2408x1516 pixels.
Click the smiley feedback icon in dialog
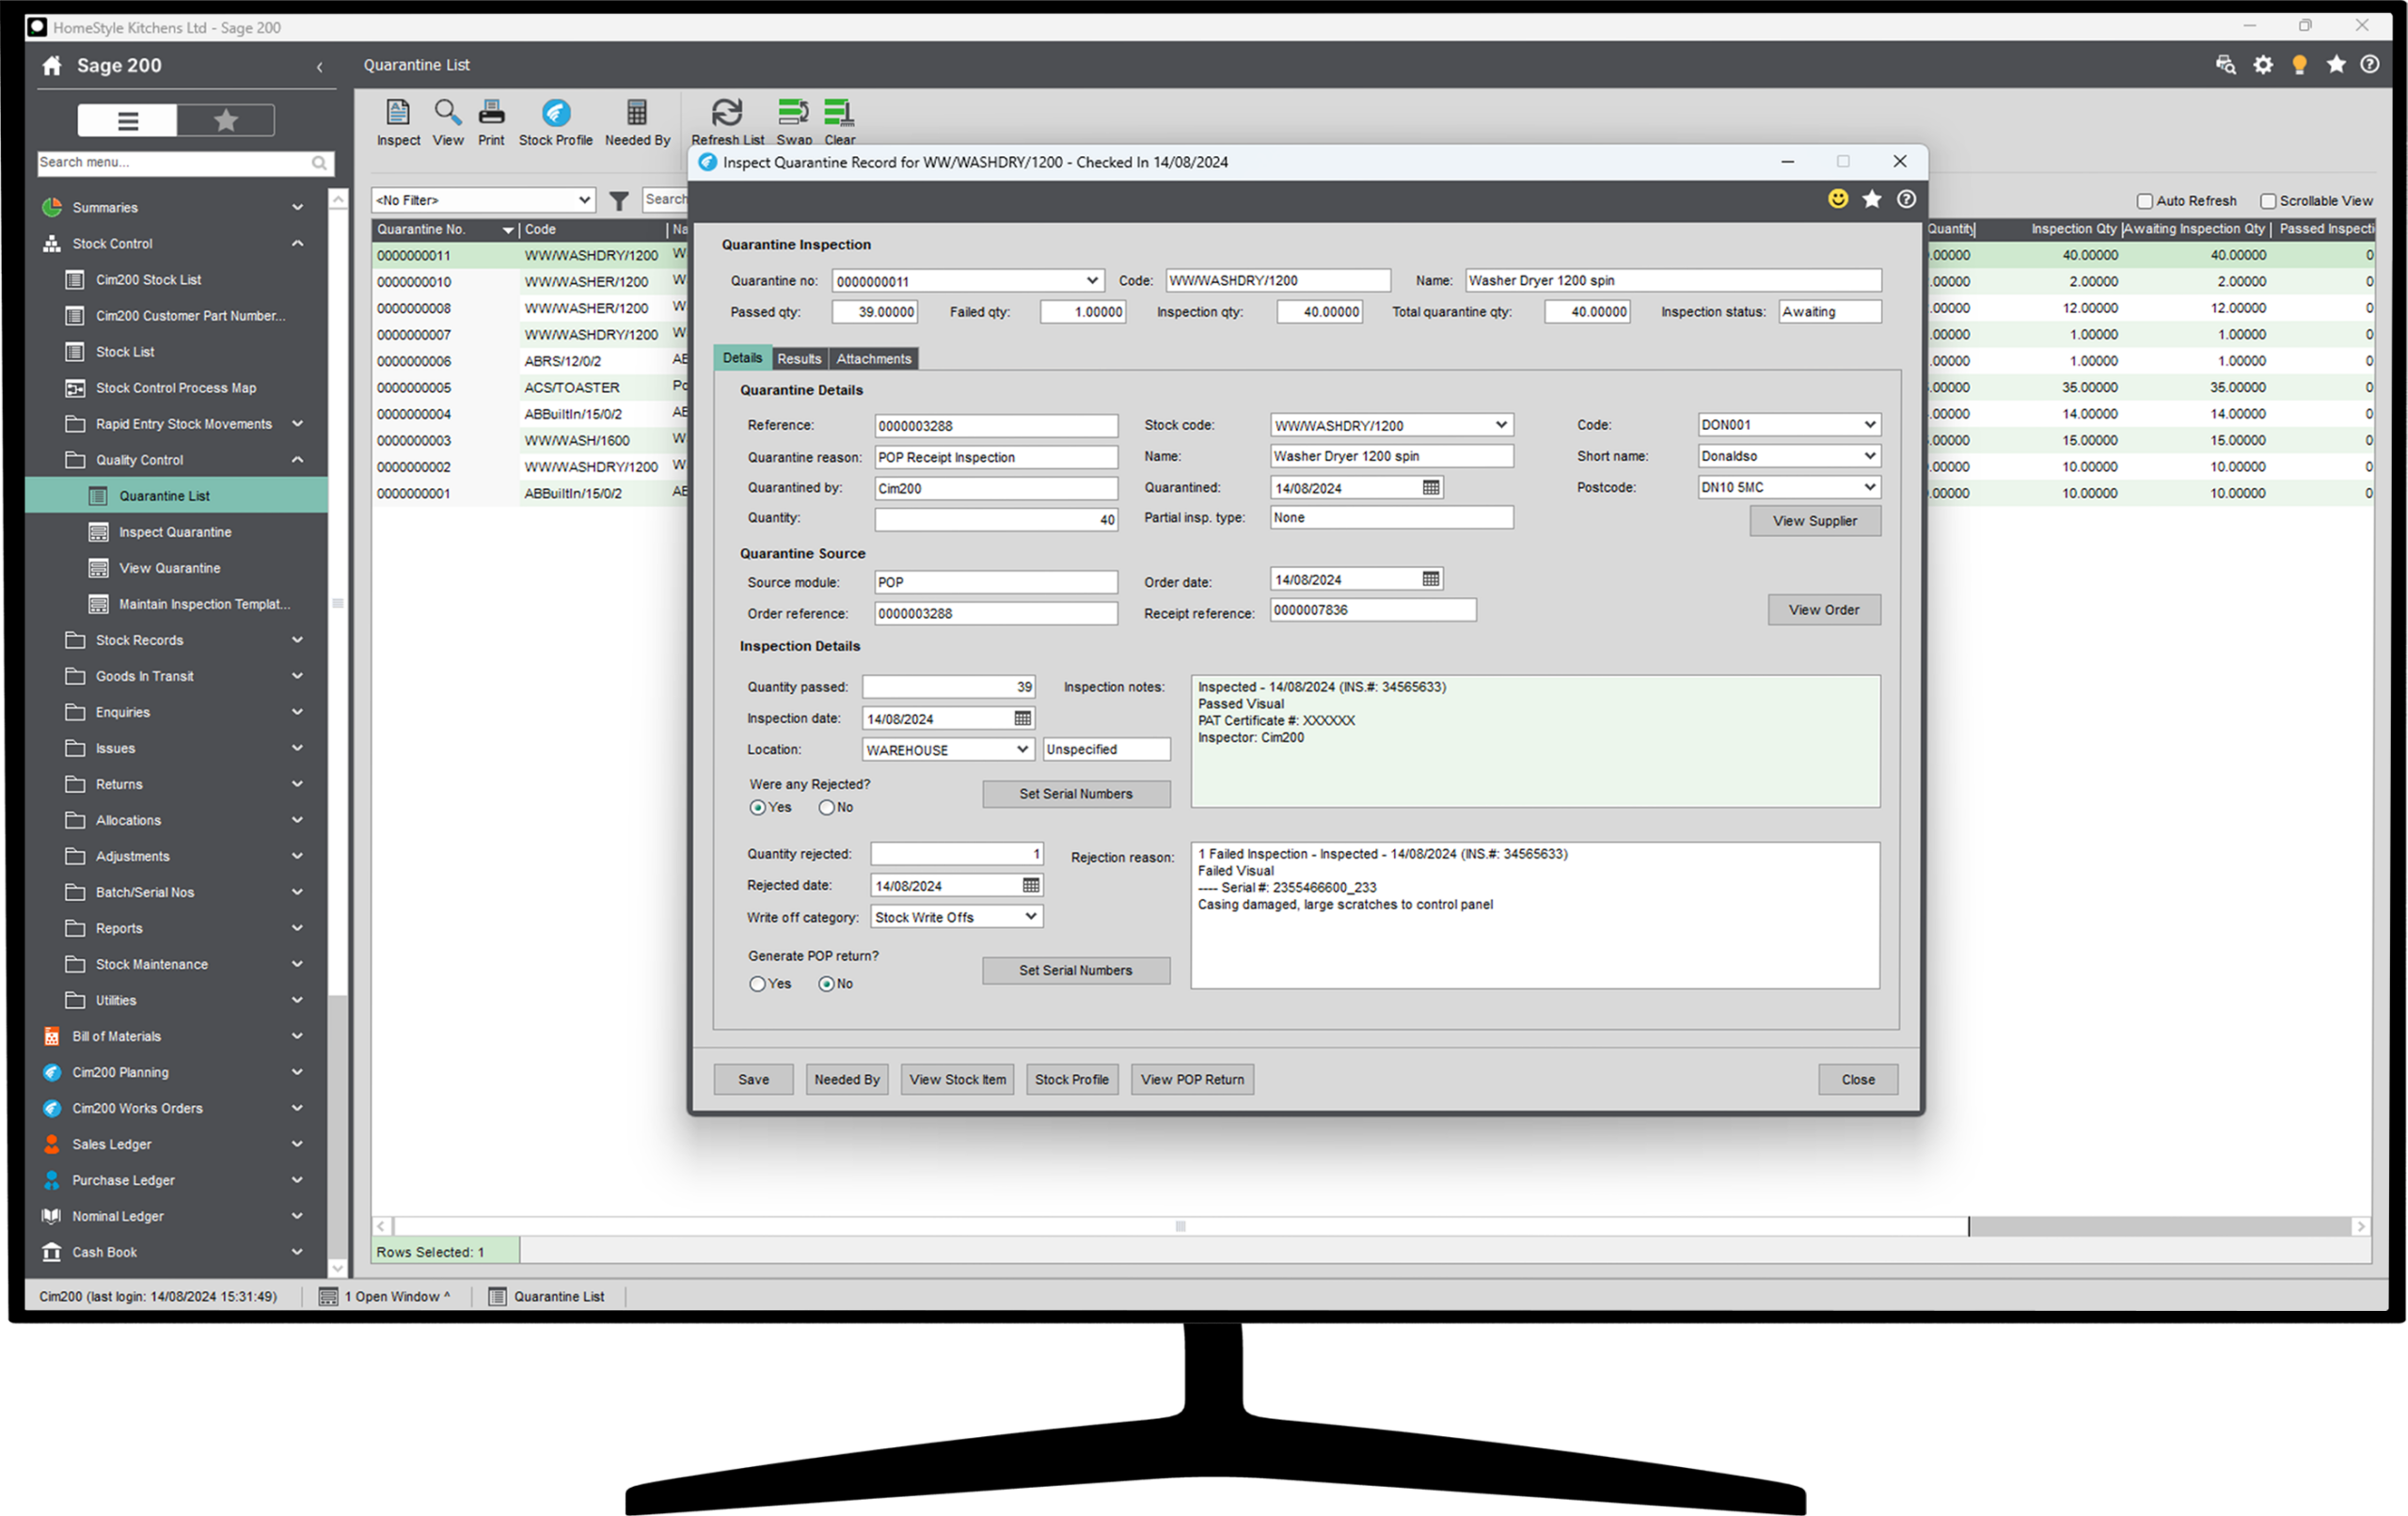(x=1838, y=199)
